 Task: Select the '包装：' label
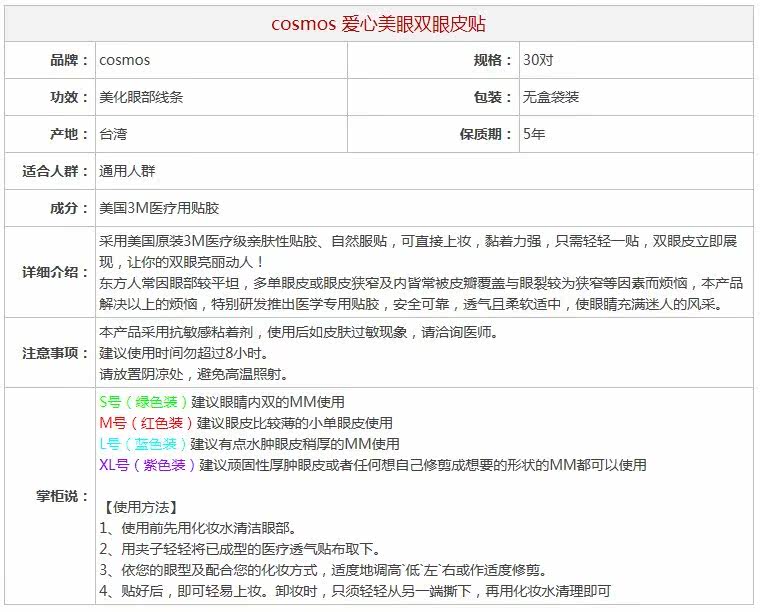[493, 97]
